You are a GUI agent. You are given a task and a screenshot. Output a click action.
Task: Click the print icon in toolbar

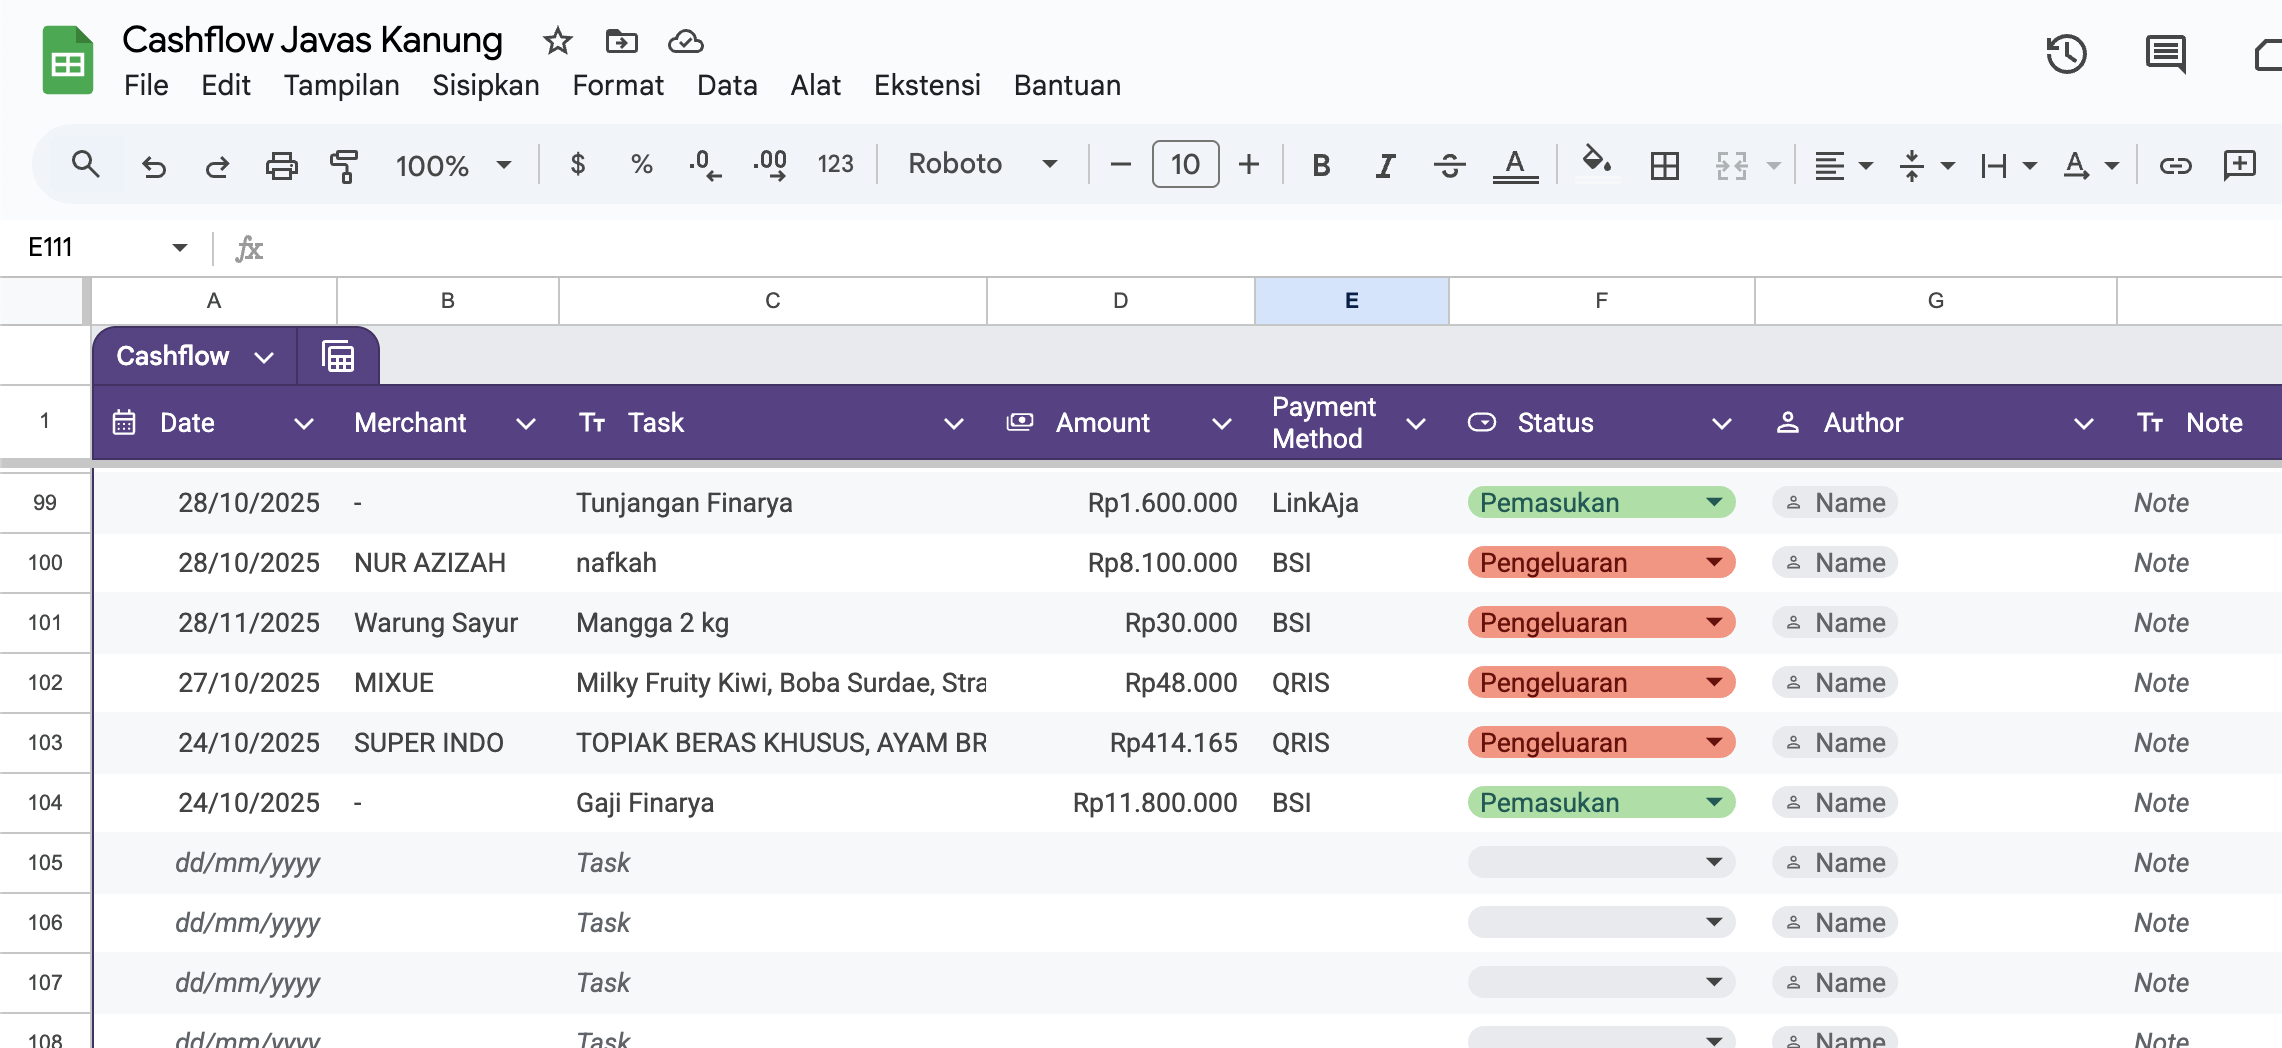[x=281, y=165]
